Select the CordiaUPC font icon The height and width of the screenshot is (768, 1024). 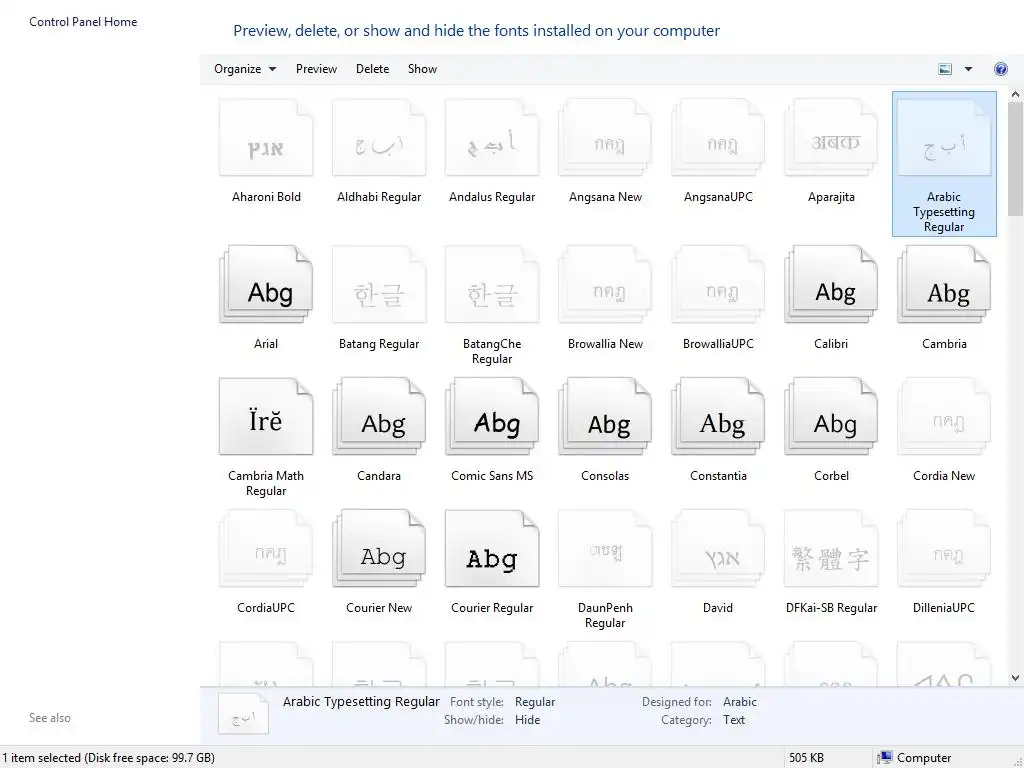coord(266,549)
